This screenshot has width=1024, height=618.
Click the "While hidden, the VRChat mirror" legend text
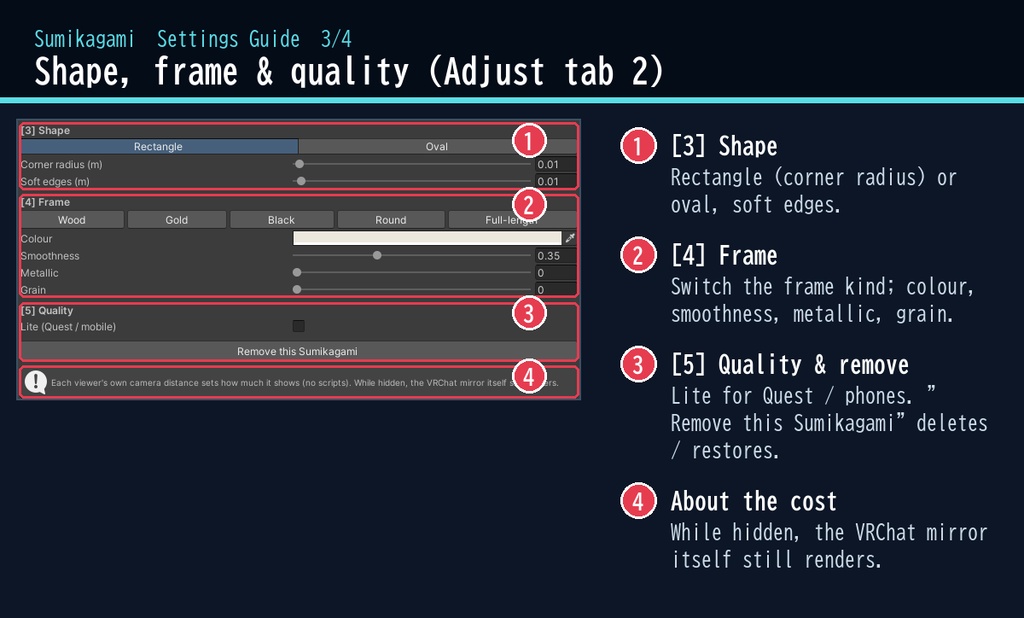coord(829,546)
